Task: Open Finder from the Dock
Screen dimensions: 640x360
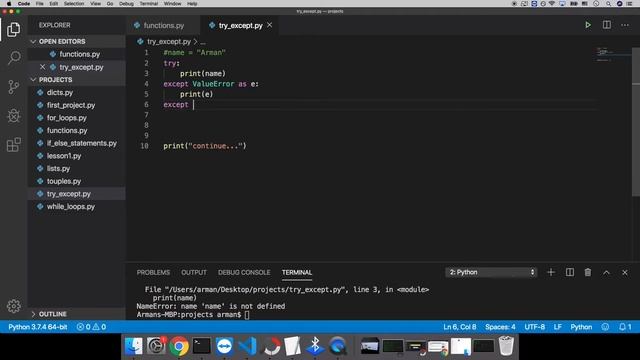Action: pyautogui.click(x=133, y=347)
